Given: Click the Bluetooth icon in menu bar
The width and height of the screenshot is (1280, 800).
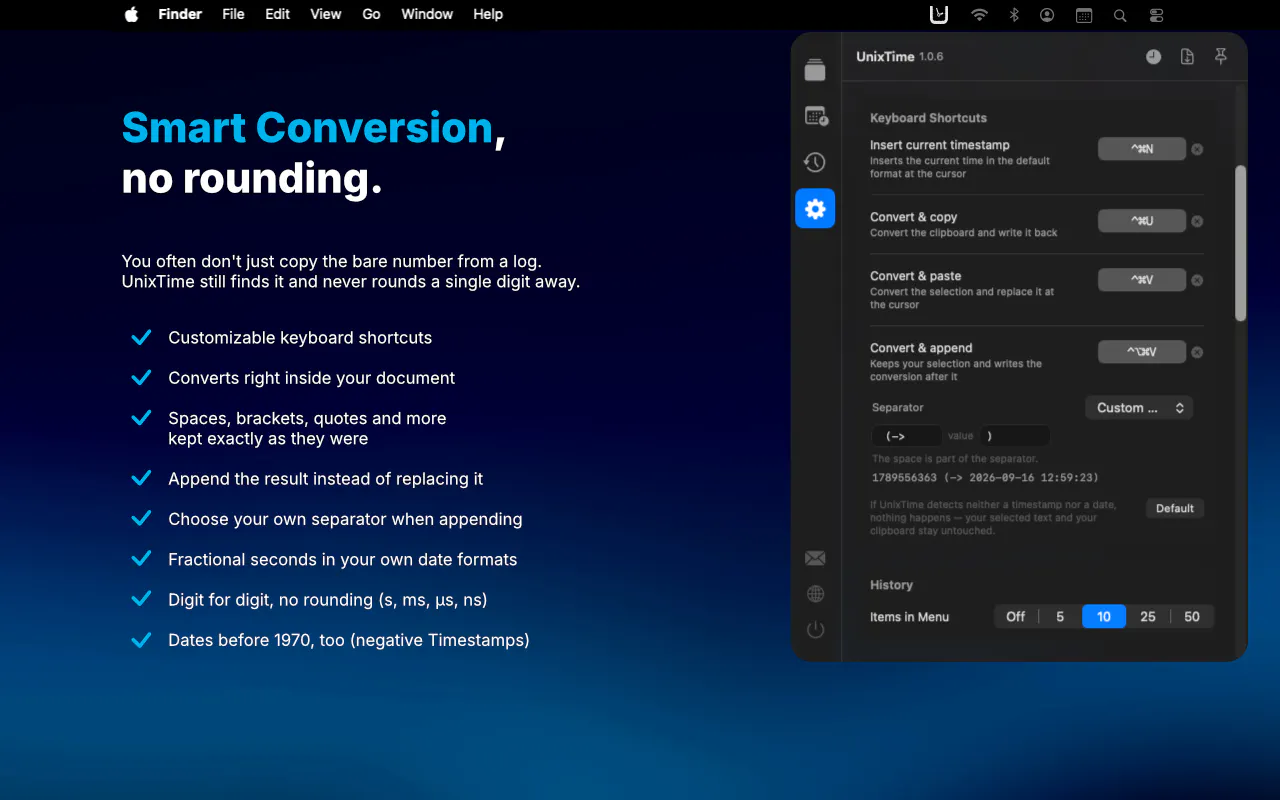Looking at the screenshot, I should pos(1013,15).
